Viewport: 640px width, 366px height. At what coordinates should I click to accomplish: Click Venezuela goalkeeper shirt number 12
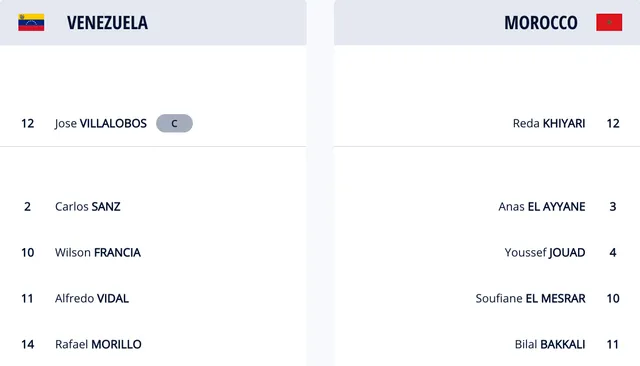click(28, 123)
